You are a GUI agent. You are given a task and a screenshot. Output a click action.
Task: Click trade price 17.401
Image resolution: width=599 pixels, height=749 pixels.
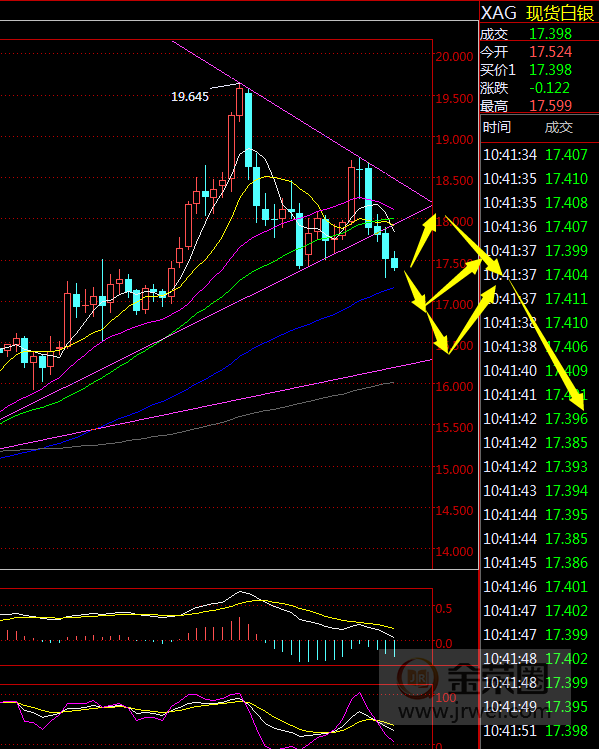pyautogui.click(x=567, y=587)
